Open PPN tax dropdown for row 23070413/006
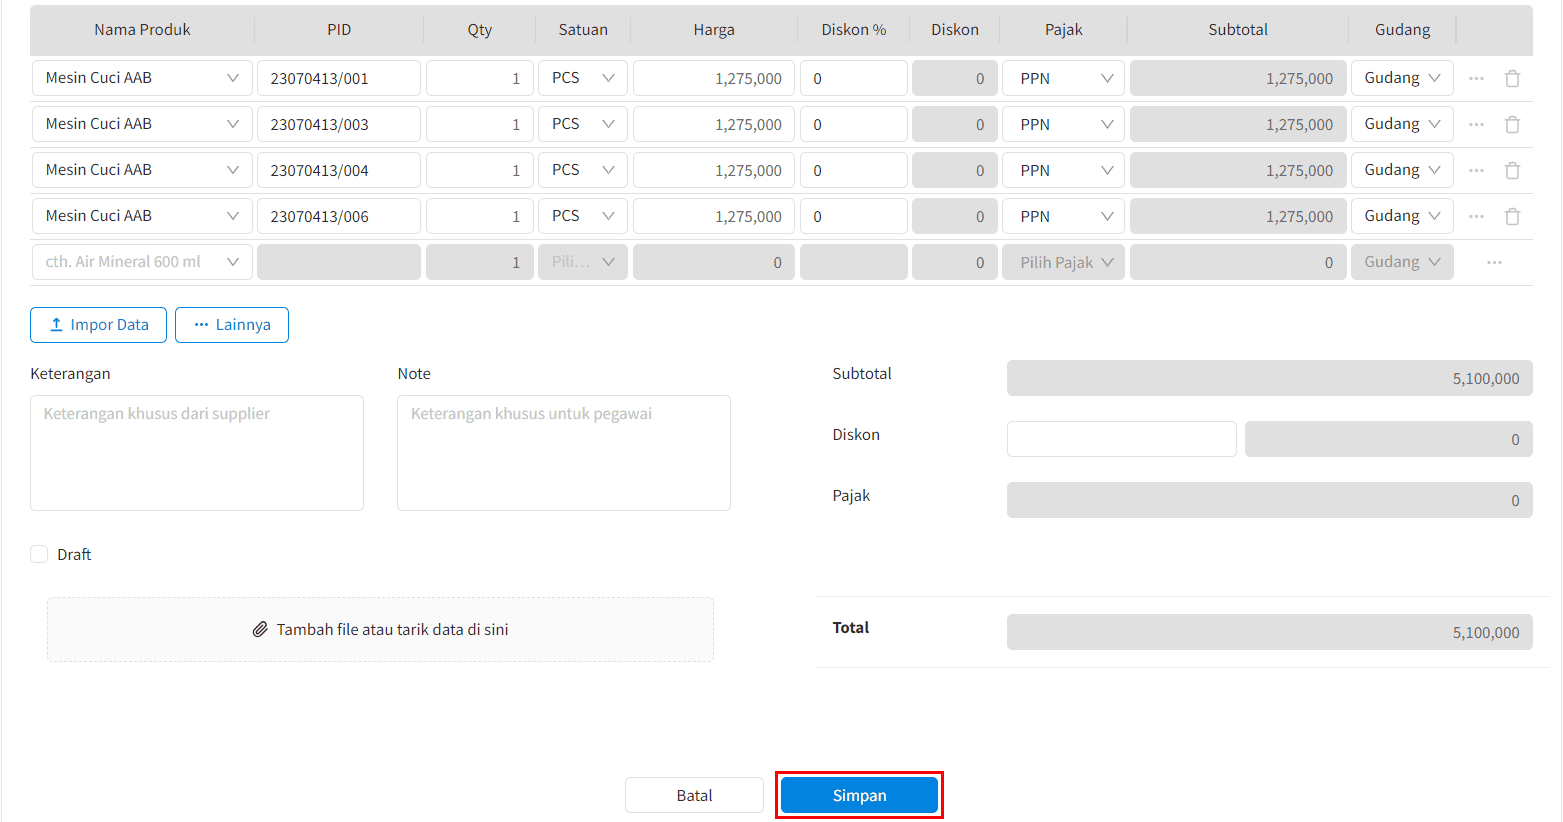Viewport: 1563px width, 822px height. tap(1063, 216)
